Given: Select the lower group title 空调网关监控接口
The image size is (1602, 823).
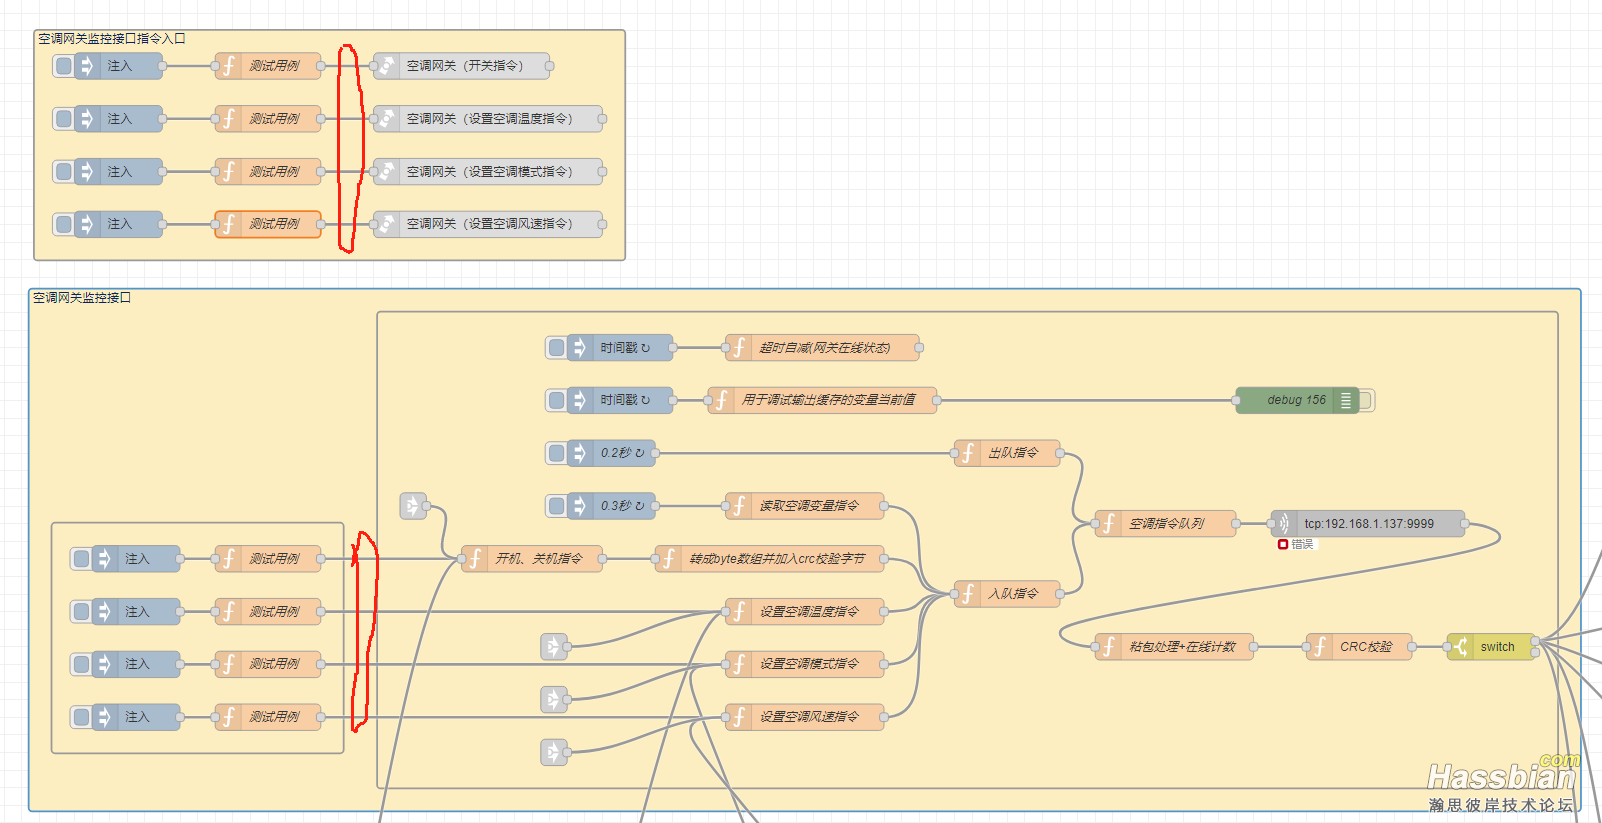Looking at the screenshot, I should [x=82, y=298].
